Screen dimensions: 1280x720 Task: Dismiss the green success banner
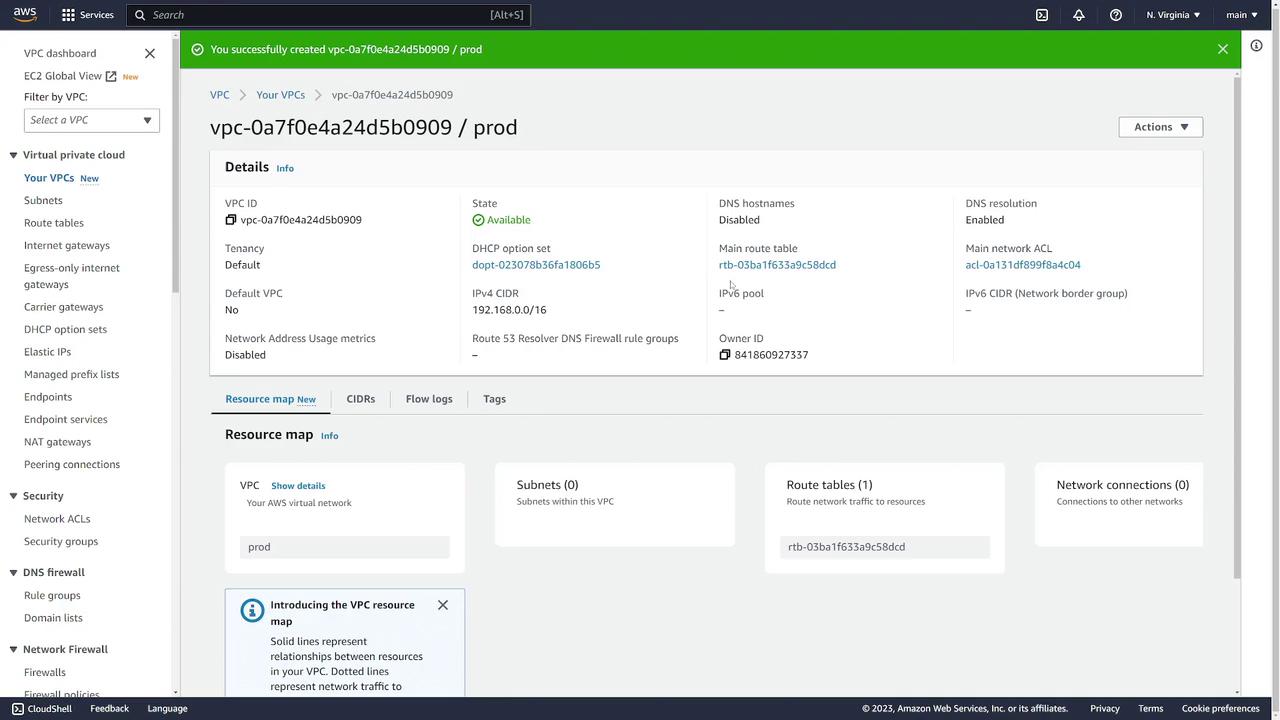pos(1223,49)
